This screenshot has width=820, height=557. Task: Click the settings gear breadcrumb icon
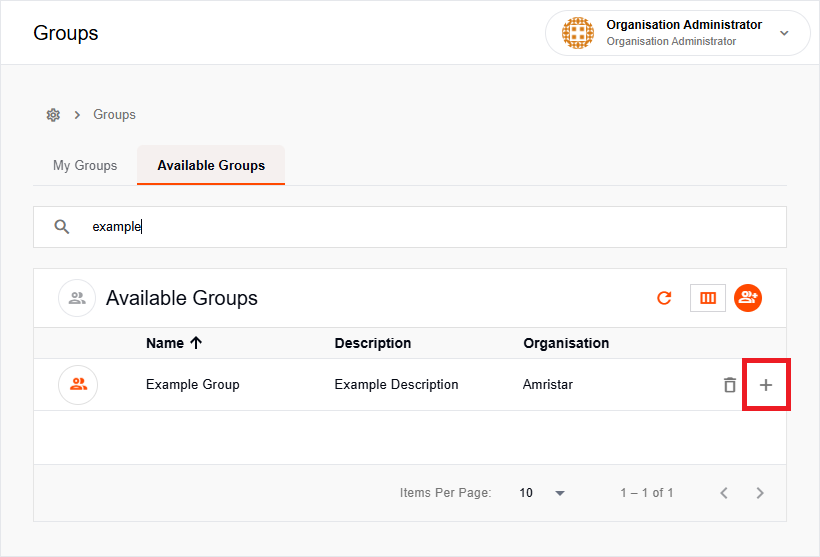point(53,115)
